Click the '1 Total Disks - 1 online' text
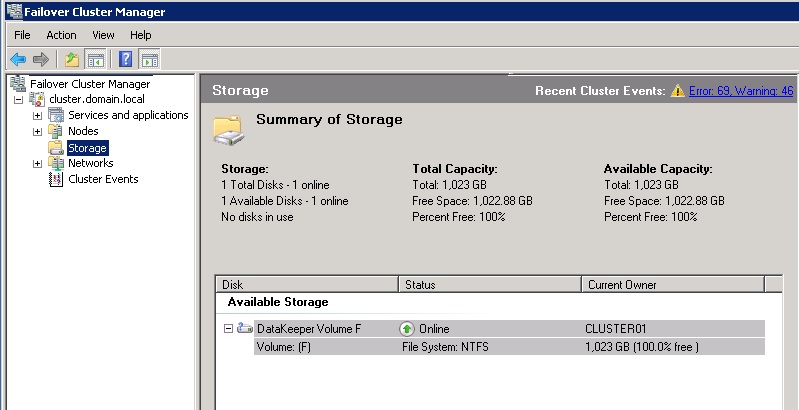 pos(275,185)
